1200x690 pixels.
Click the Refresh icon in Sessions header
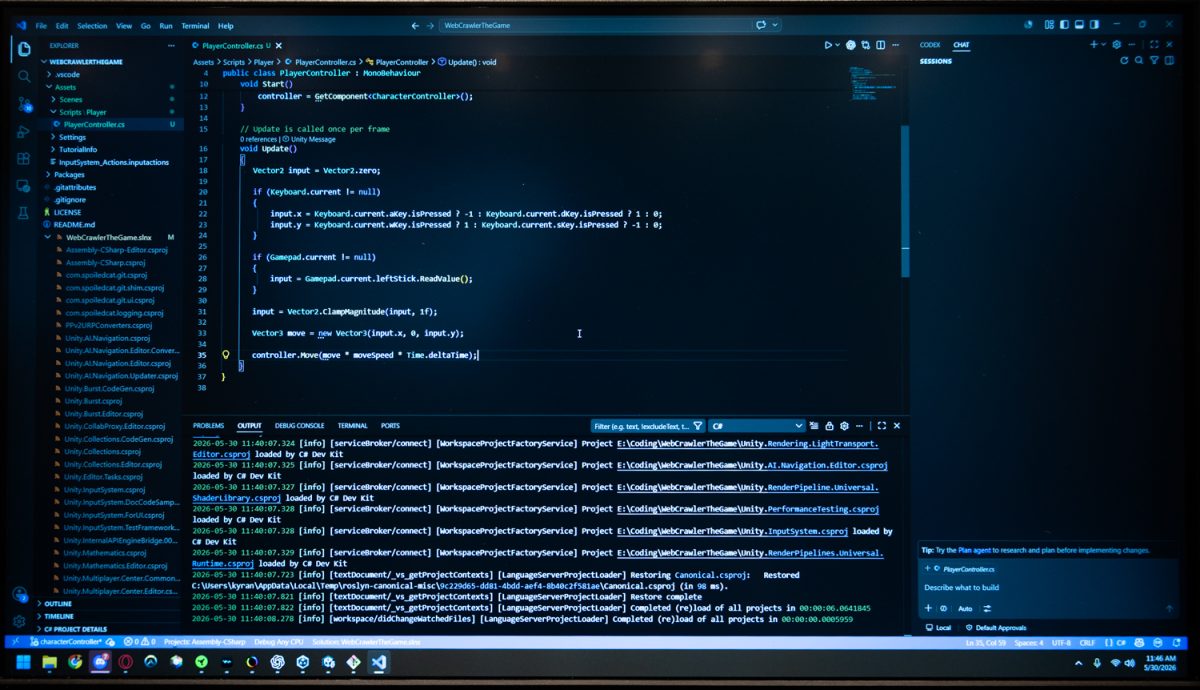click(1124, 61)
